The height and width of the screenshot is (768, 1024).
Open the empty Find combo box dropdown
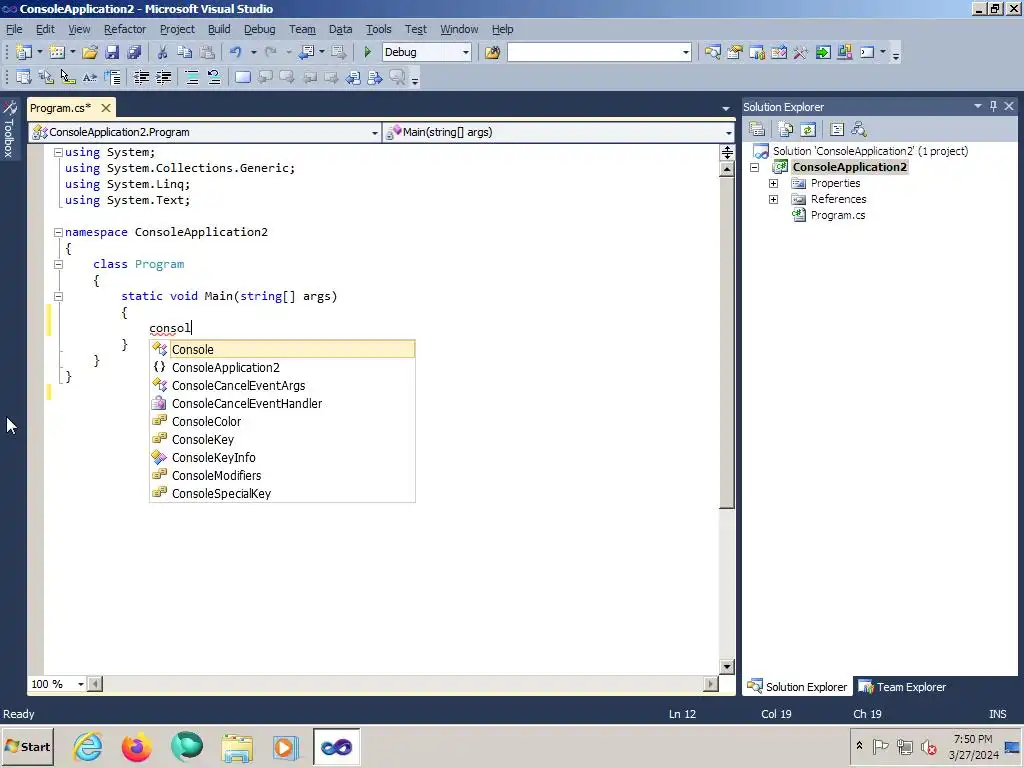(x=686, y=52)
